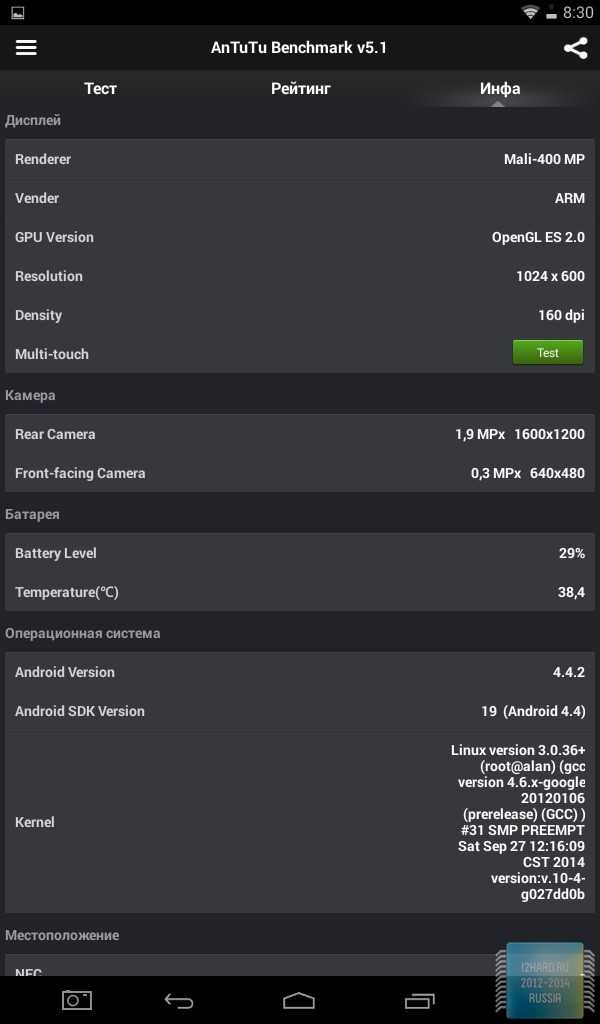Tap the picture notification icon in status bar
Viewport: 600px width, 1024px height.
click(x=18, y=12)
